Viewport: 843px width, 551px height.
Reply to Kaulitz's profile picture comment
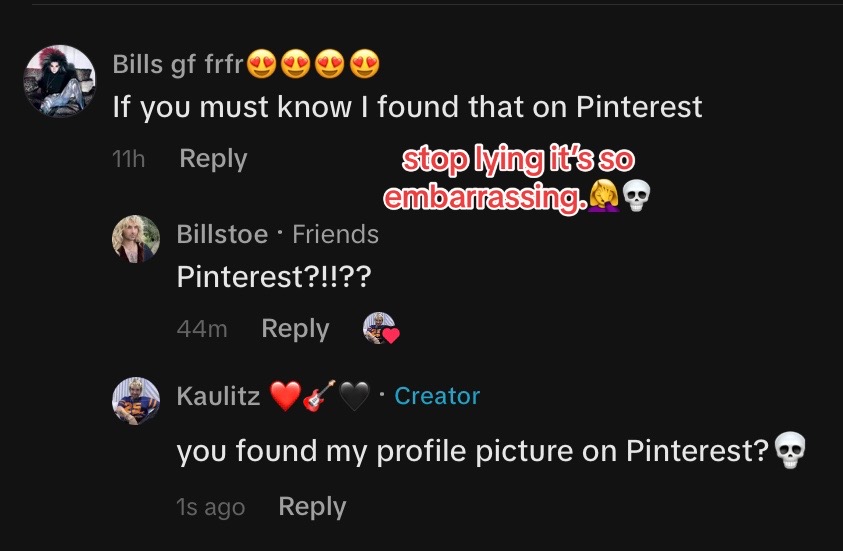click(312, 506)
